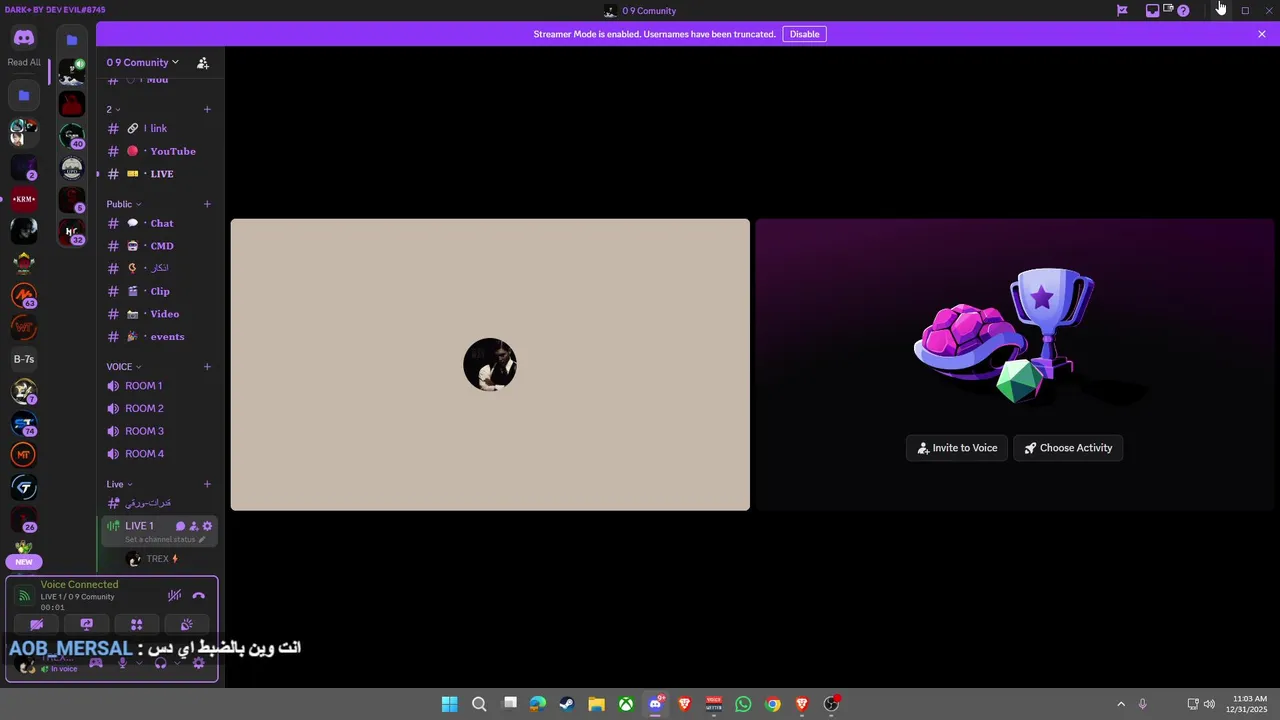1280x720 pixels.
Task: Open activities launcher in voice panel
Action: pos(137,624)
